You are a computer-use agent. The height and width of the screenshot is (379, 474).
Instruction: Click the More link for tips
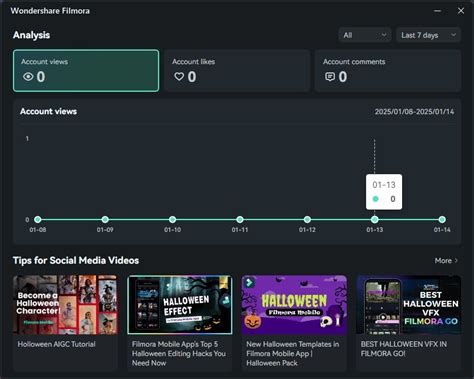(446, 261)
